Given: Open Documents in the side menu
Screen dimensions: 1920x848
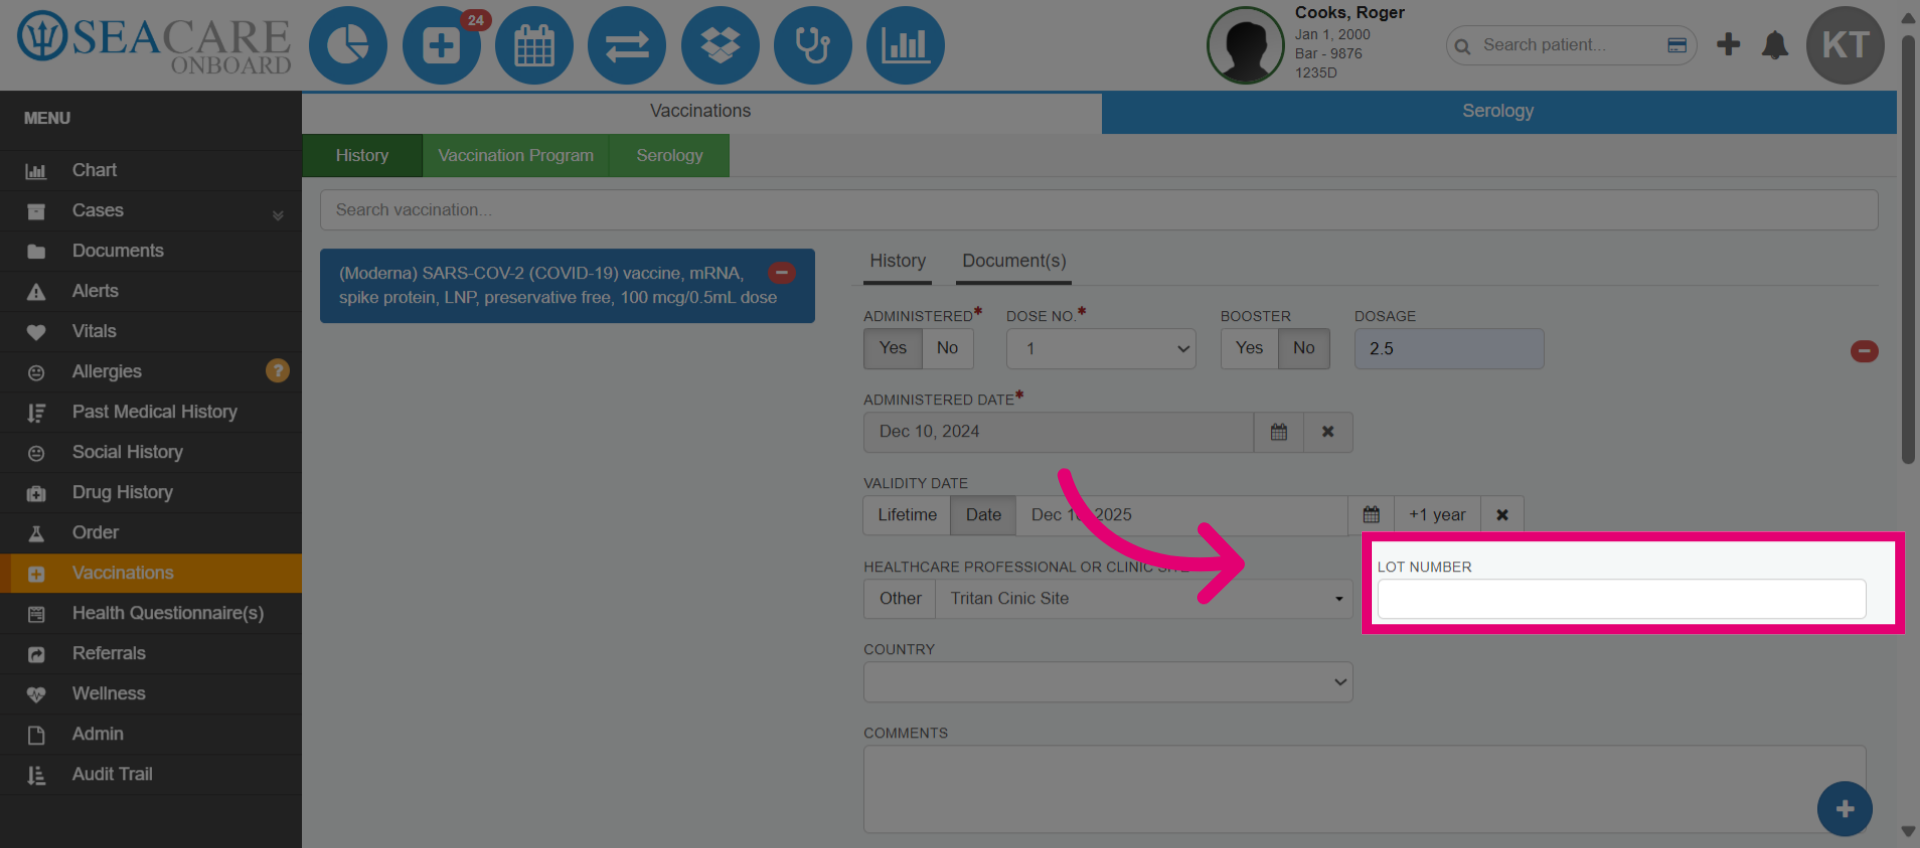Looking at the screenshot, I should pos(151,251).
